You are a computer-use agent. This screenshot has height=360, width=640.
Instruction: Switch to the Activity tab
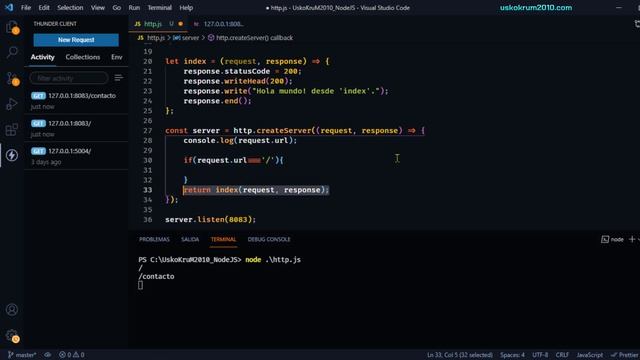pos(42,57)
